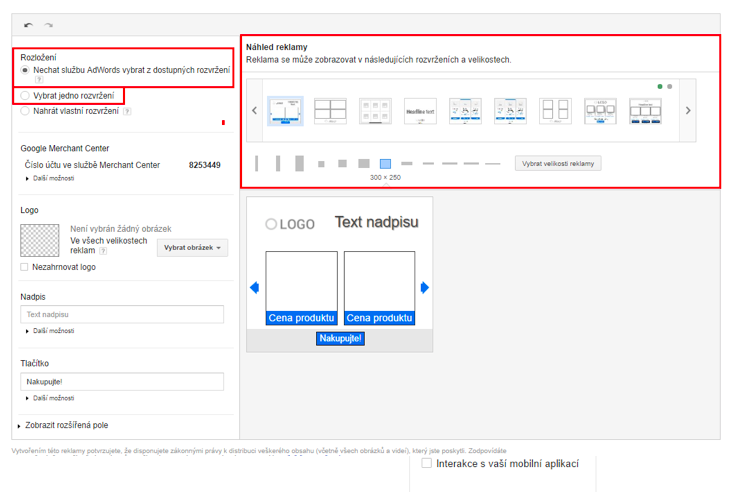Viewport: 730px width, 499px height.
Task: Select the thinnest longest horizontal banner size icon
Action: (493, 164)
